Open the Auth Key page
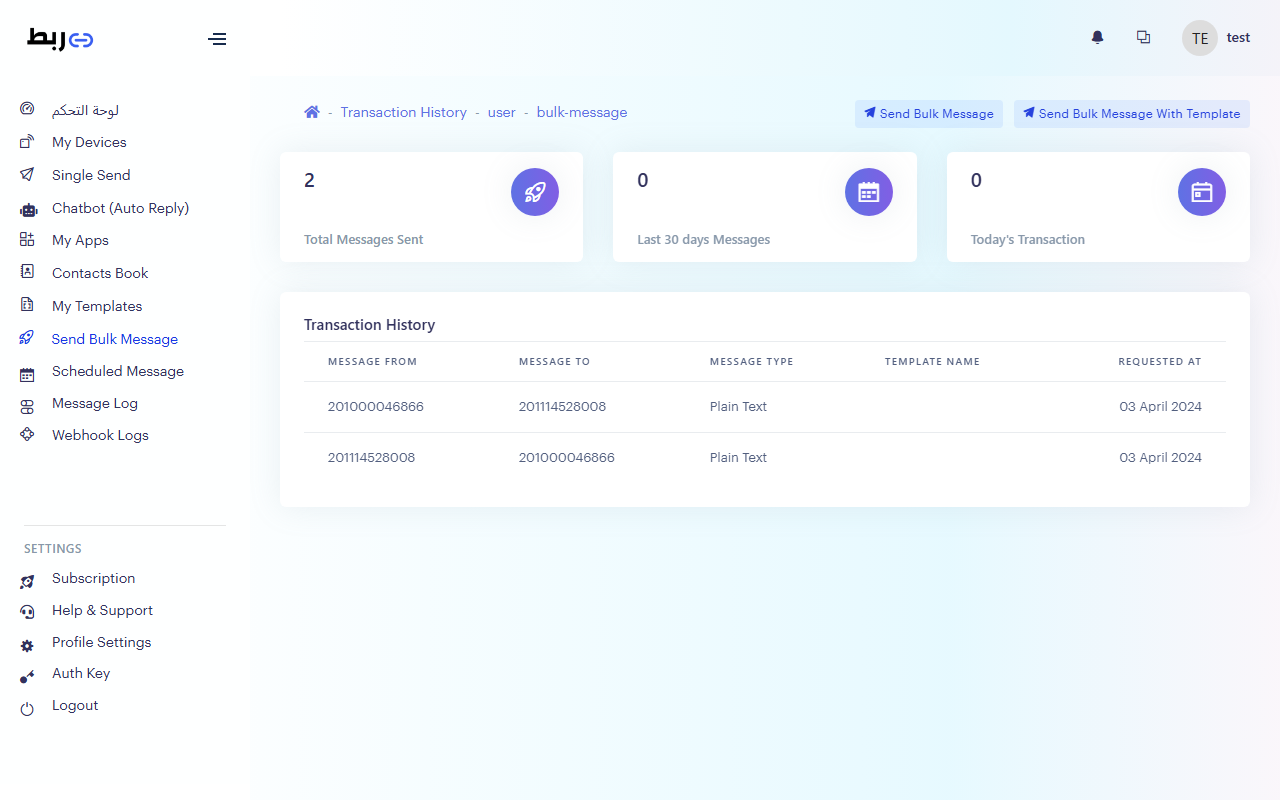 click(81, 673)
